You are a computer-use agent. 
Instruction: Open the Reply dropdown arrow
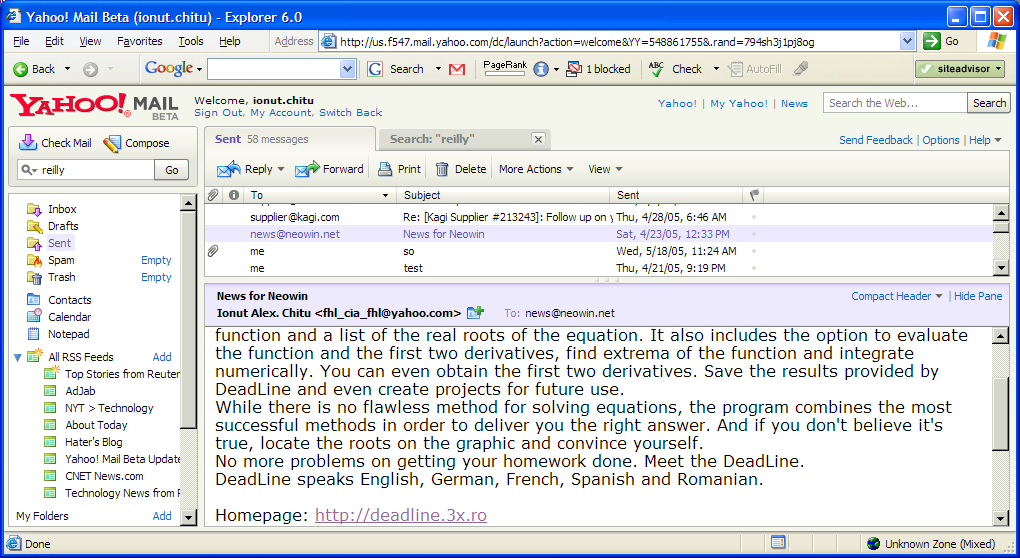(281, 169)
